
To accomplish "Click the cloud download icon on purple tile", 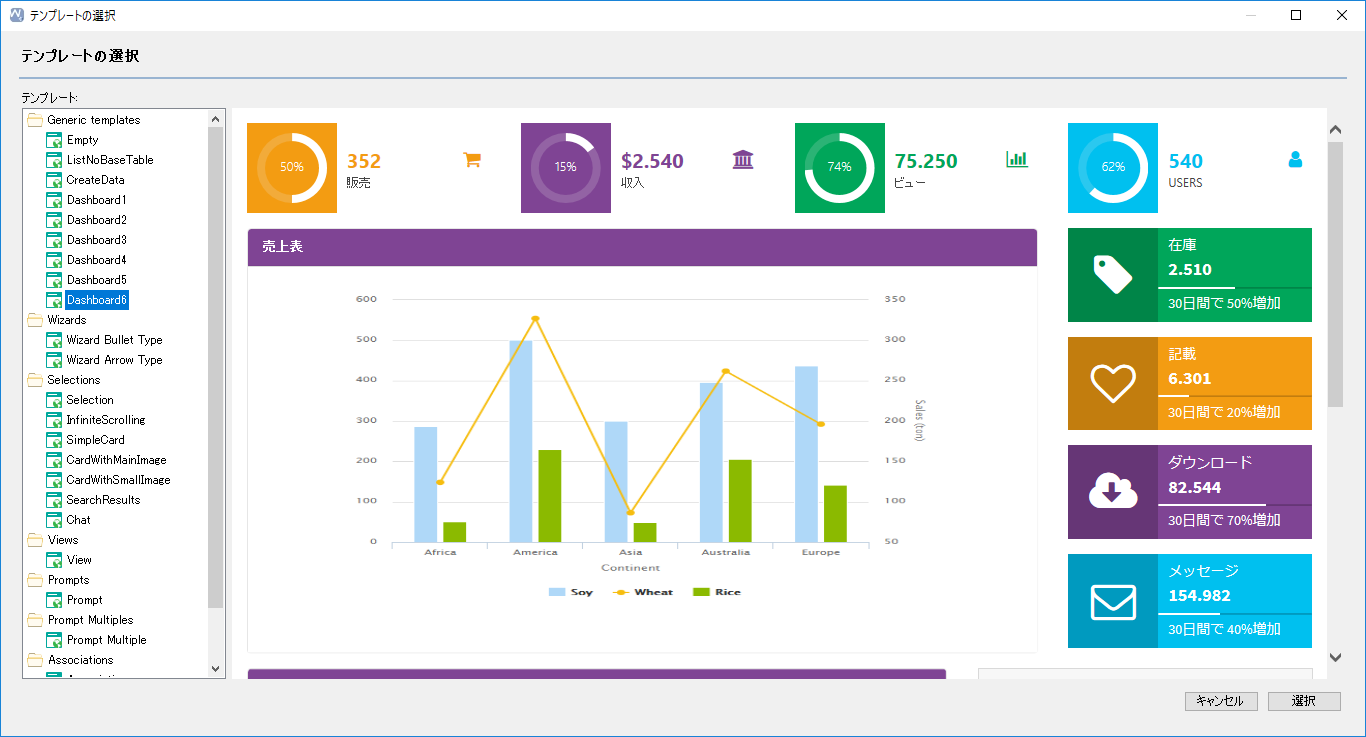I will (x=1112, y=492).
